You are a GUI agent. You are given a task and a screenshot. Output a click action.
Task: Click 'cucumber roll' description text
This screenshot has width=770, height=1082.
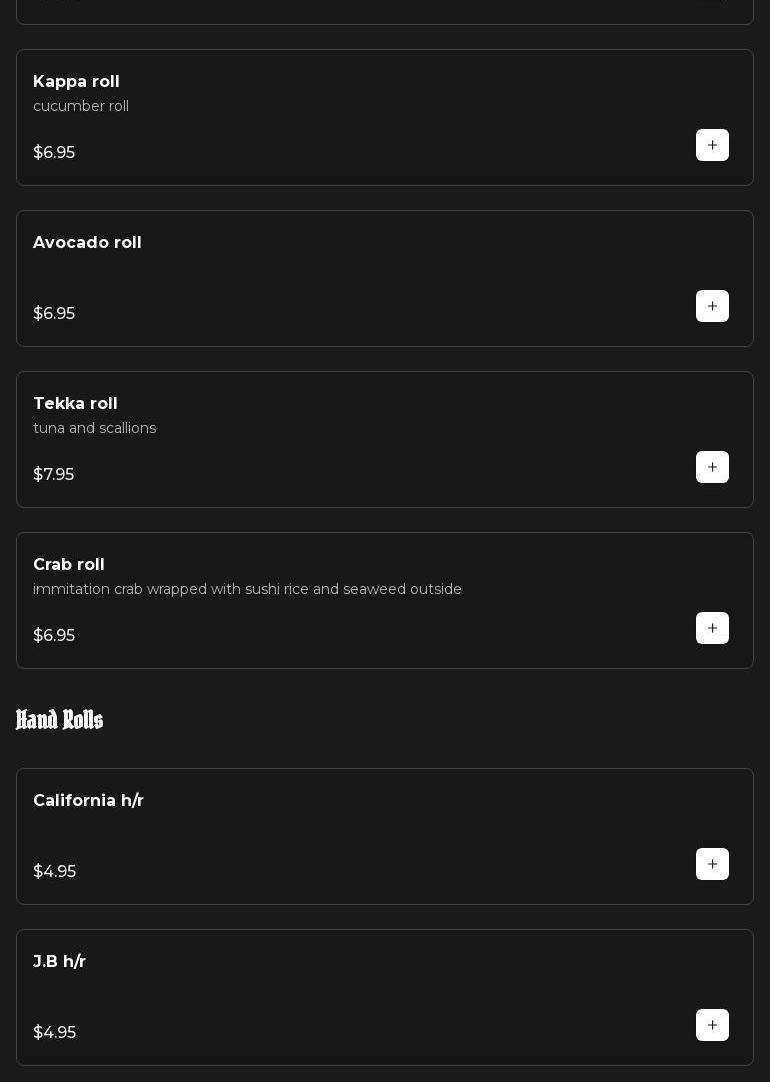click(x=81, y=106)
